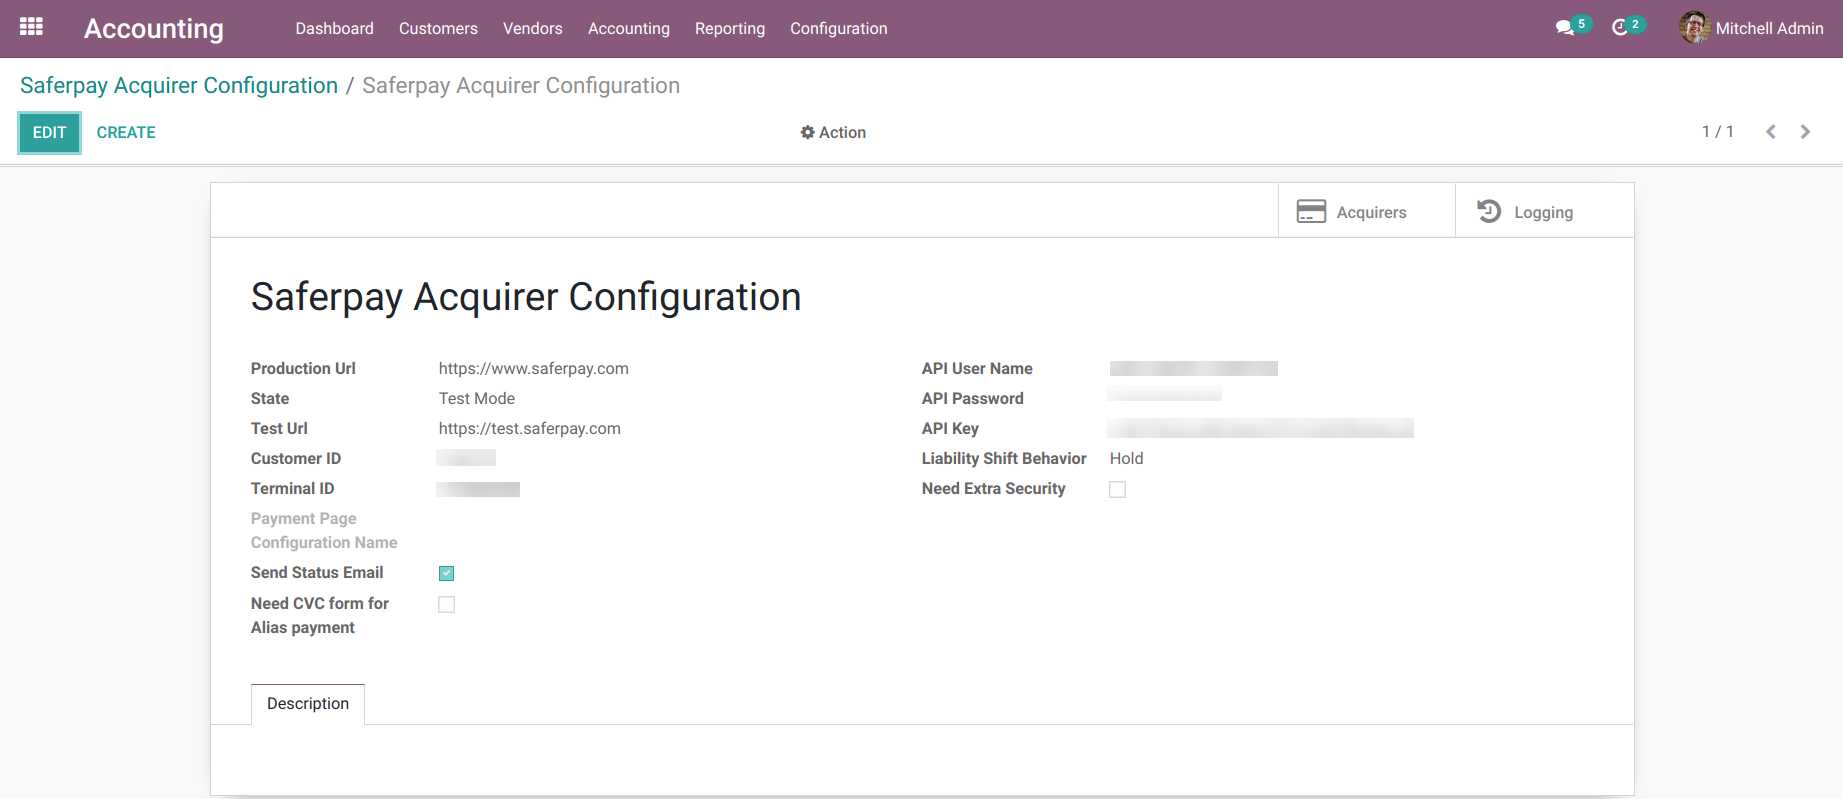Click the EDIT button
This screenshot has height=799, width=1843.
click(x=49, y=132)
